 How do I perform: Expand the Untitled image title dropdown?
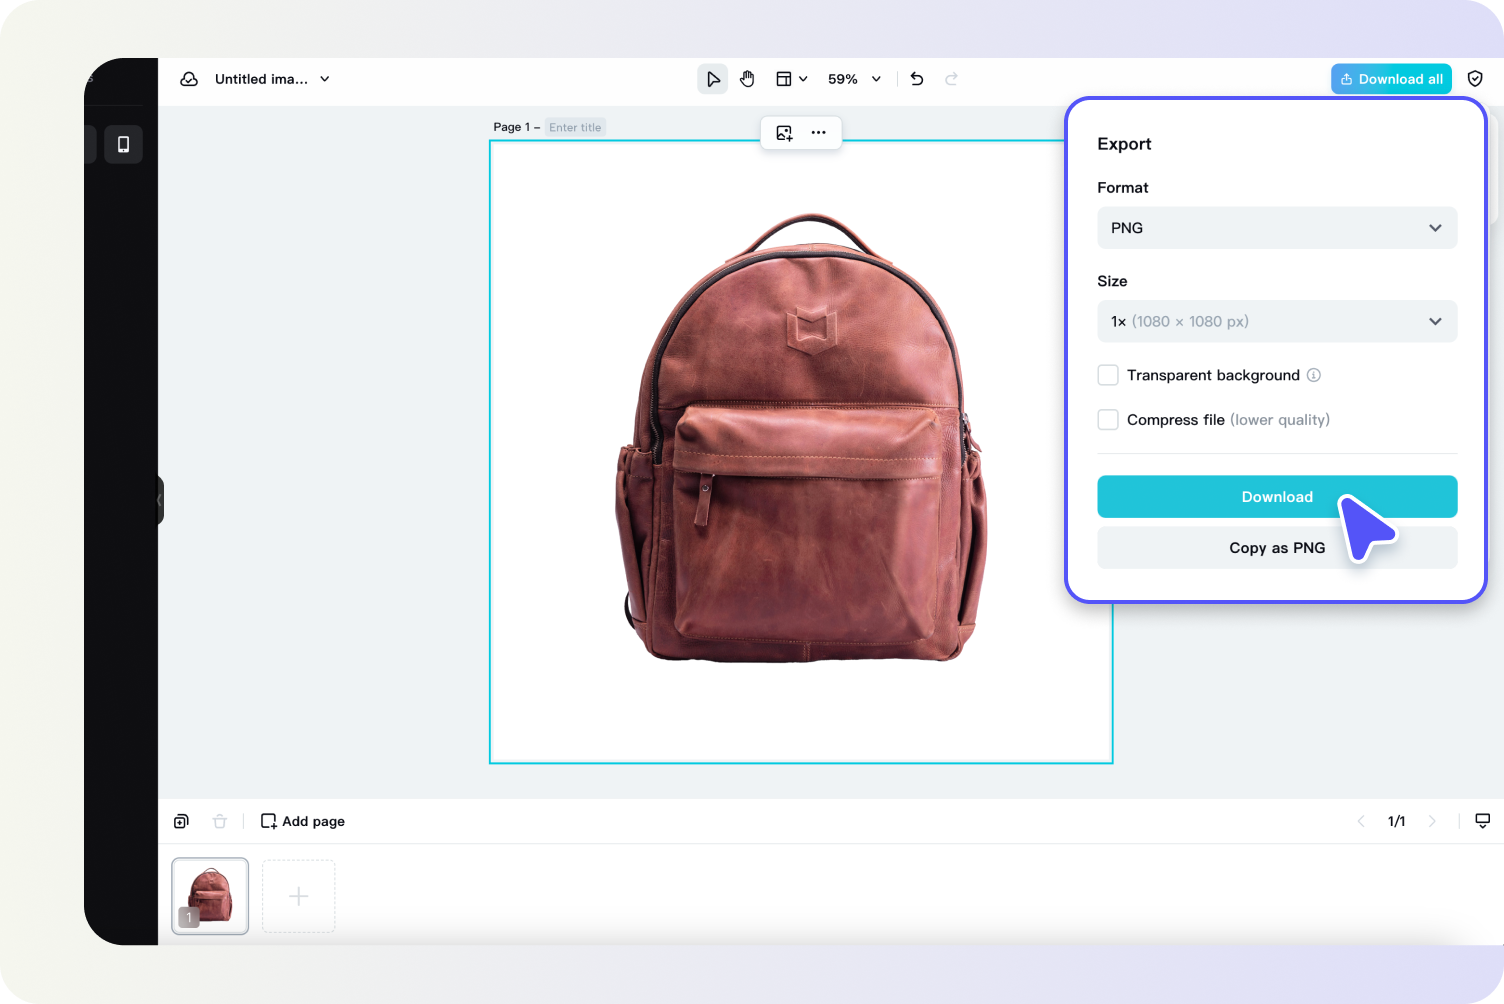pos(324,78)
